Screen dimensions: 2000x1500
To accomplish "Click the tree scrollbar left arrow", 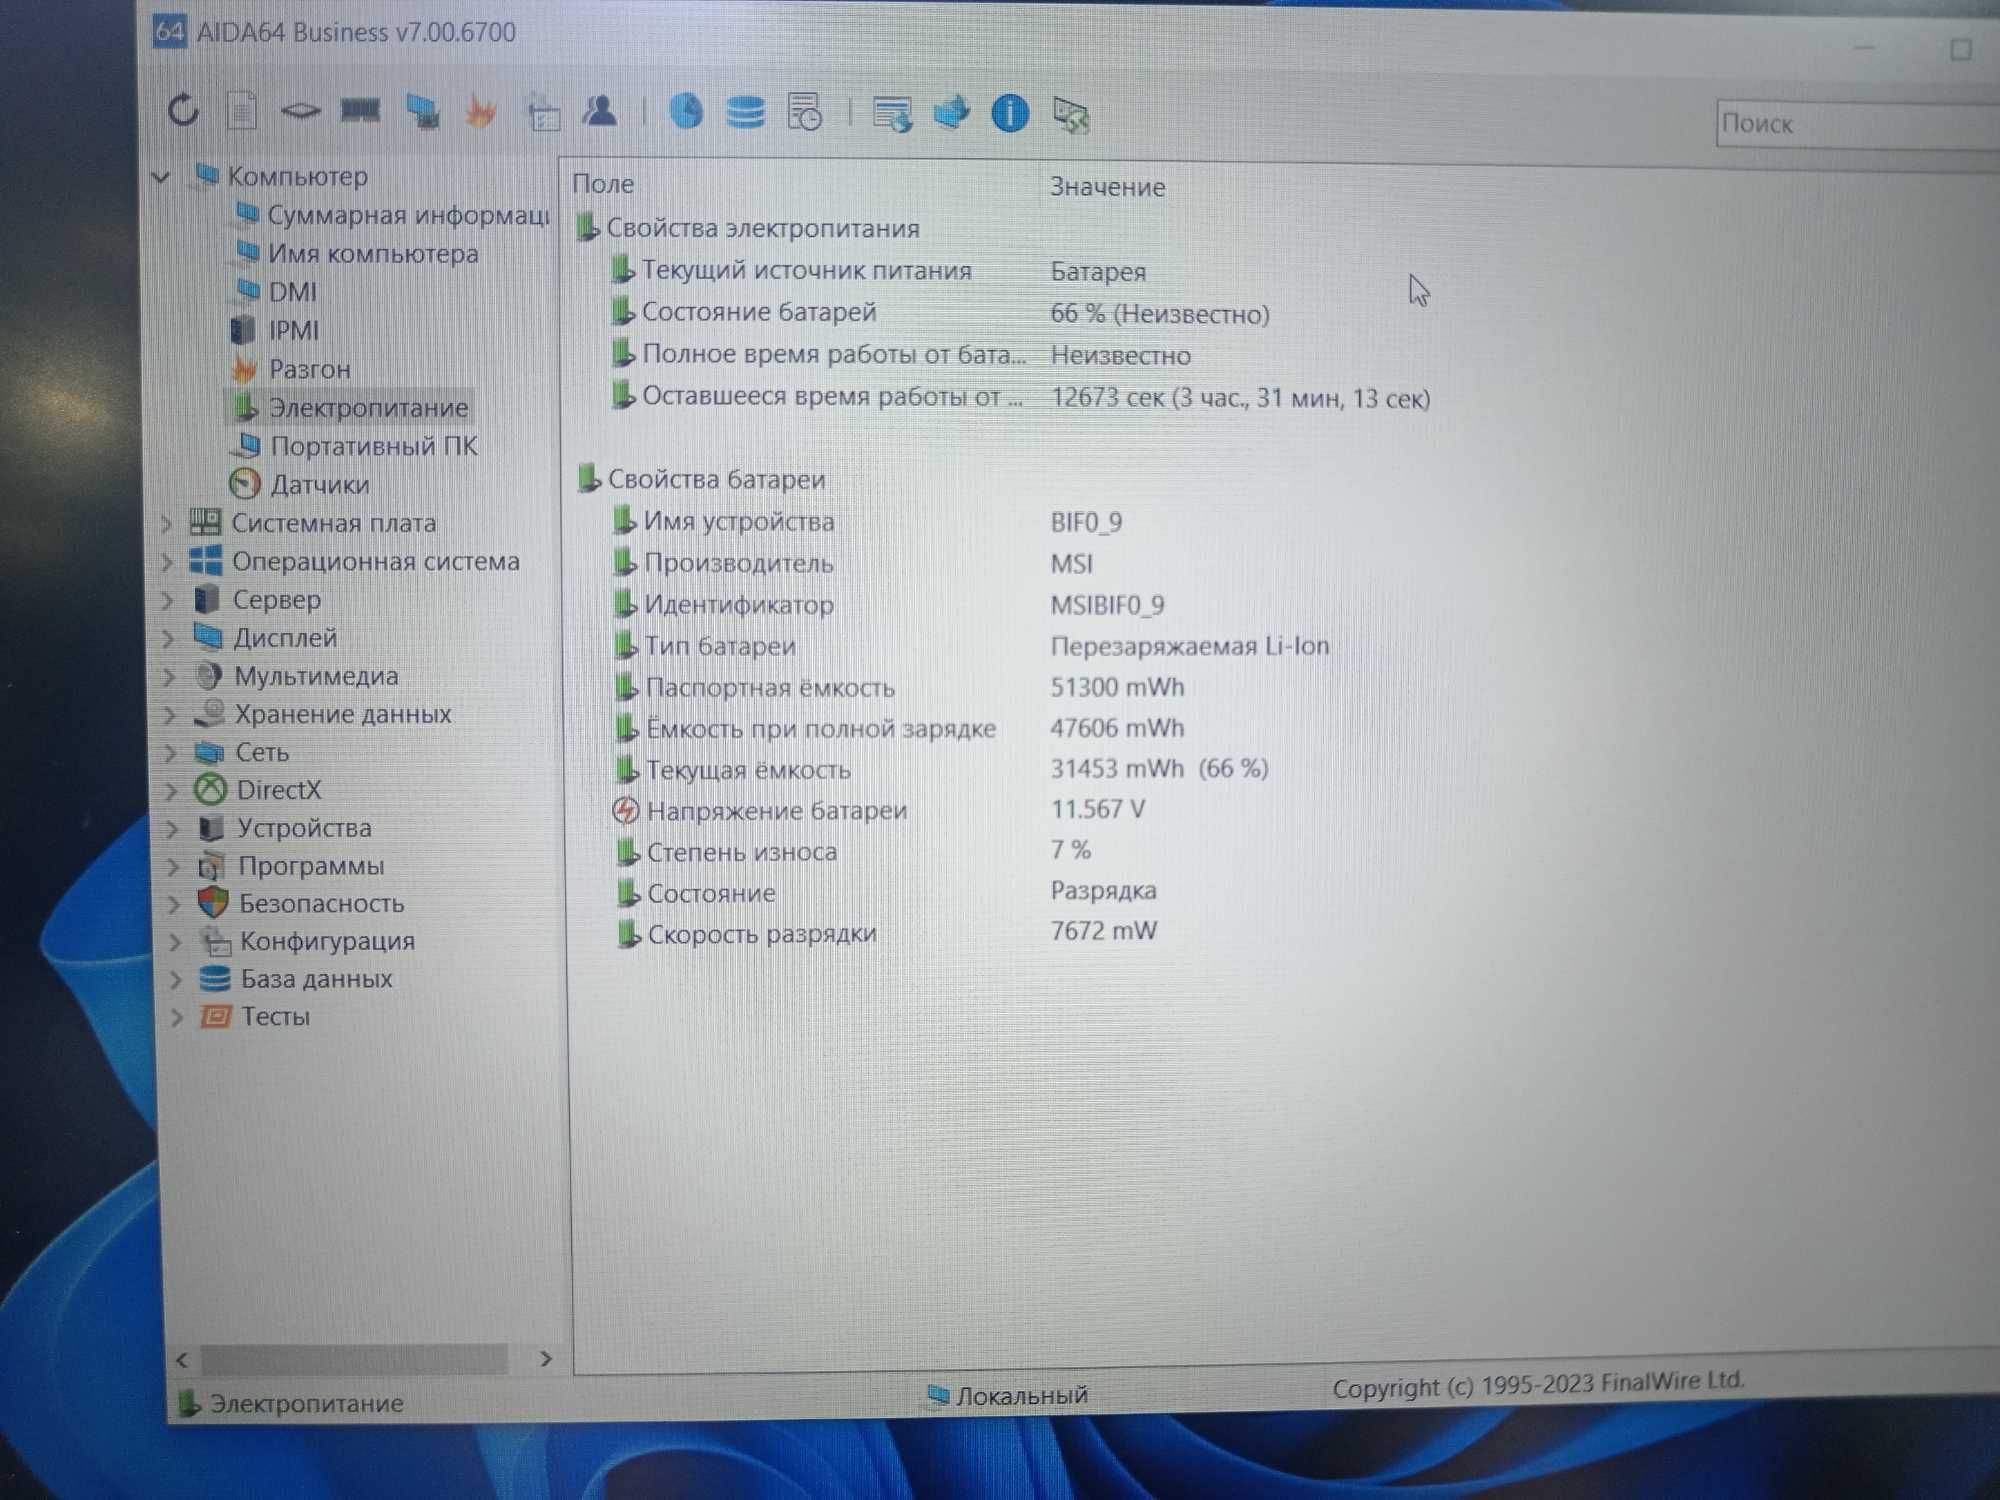I will coord(182,1360).
